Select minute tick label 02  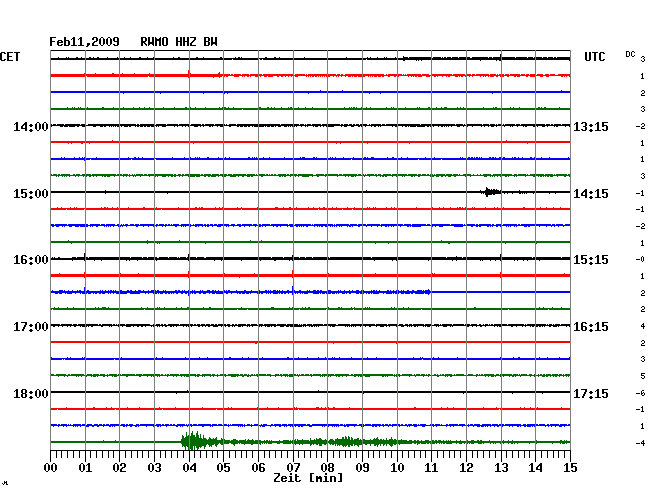pyautogui.click(x=119, y=467)
